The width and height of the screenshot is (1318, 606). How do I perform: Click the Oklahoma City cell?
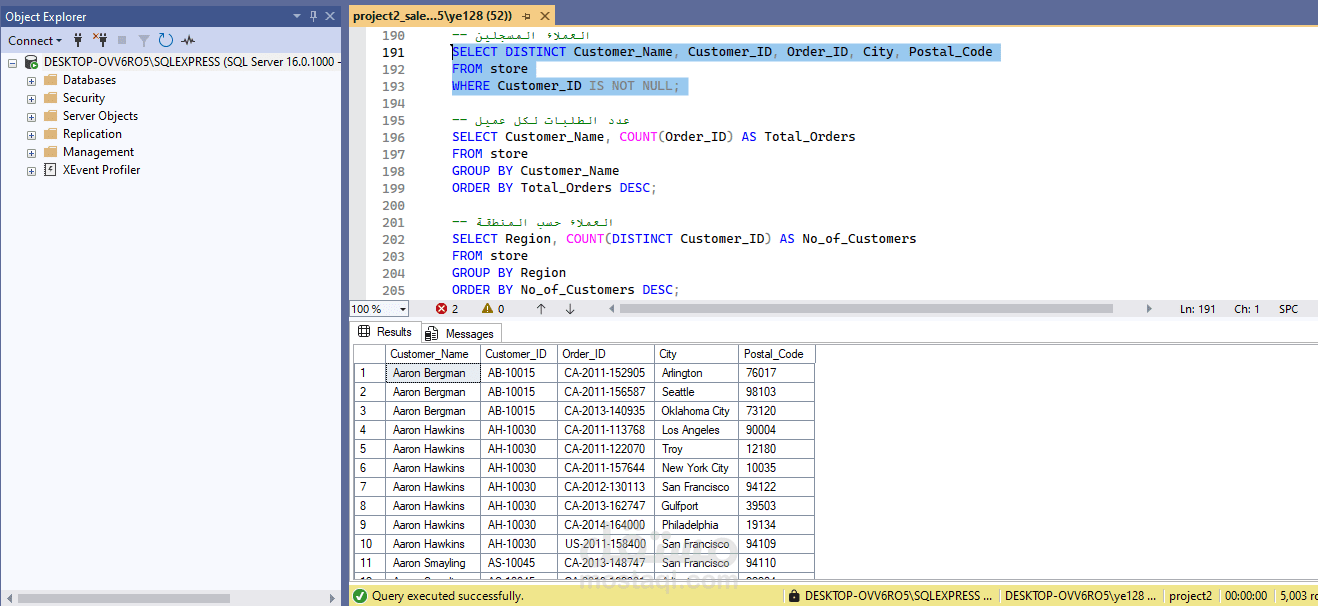click(x=698, y=411)
